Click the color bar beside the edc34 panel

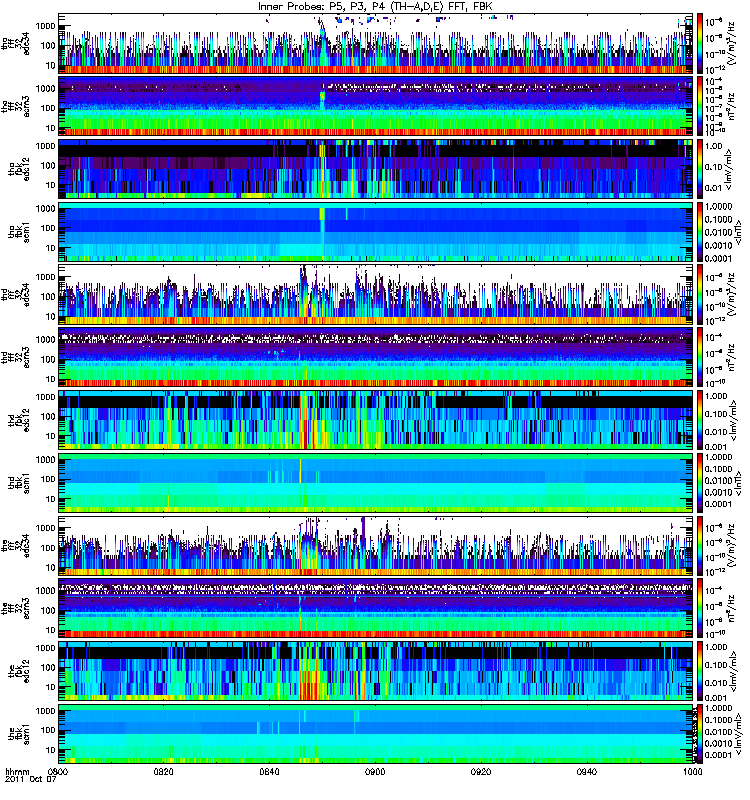coord(699,545)
